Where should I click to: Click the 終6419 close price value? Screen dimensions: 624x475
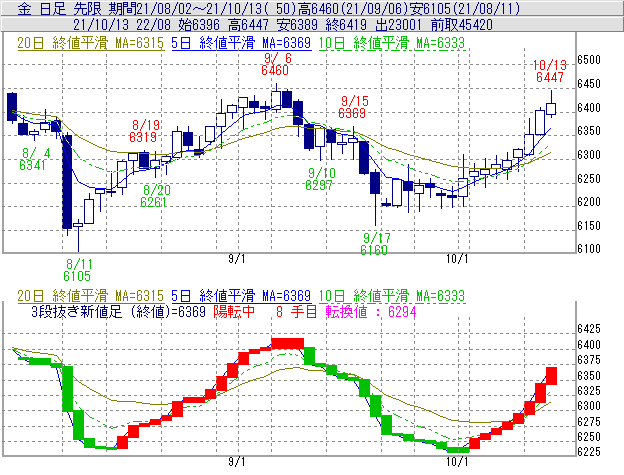coord(346,25)
